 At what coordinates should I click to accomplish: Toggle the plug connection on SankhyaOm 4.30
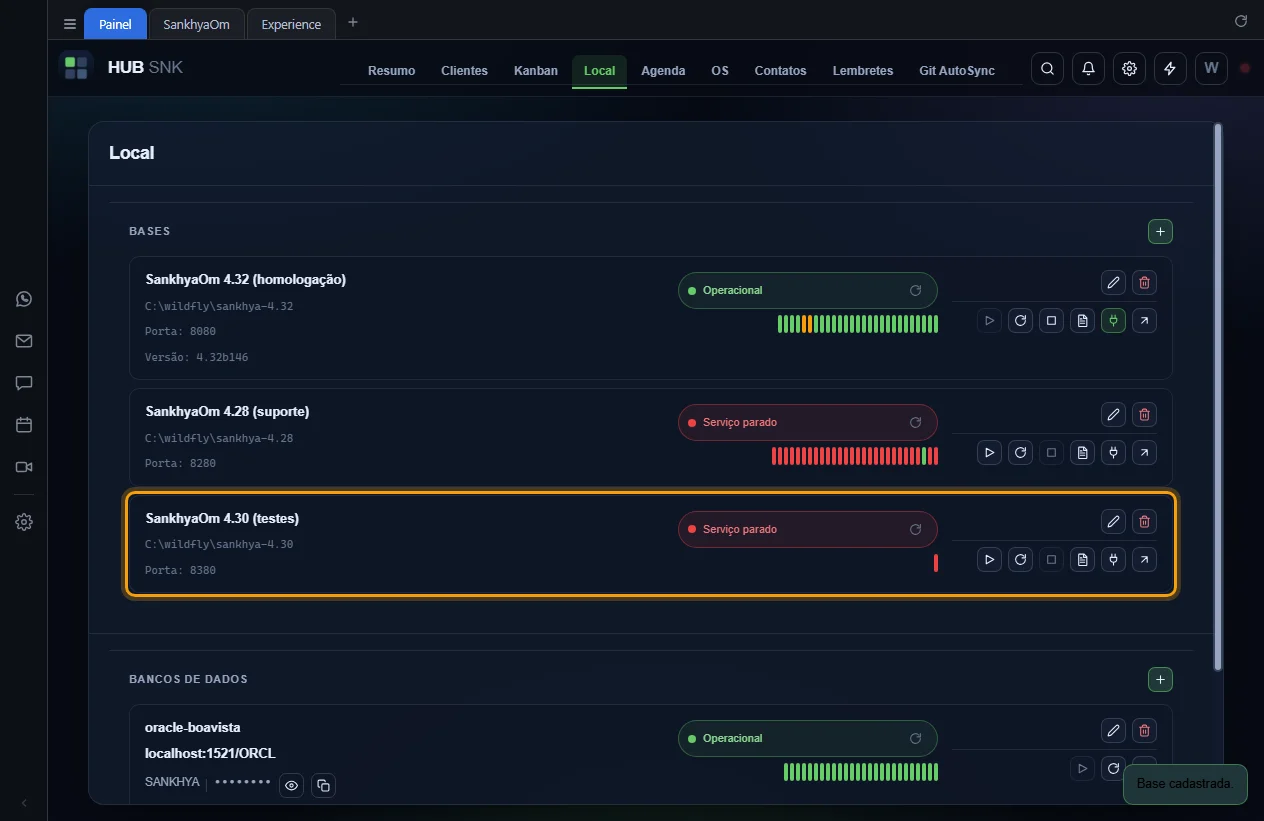1113,560
